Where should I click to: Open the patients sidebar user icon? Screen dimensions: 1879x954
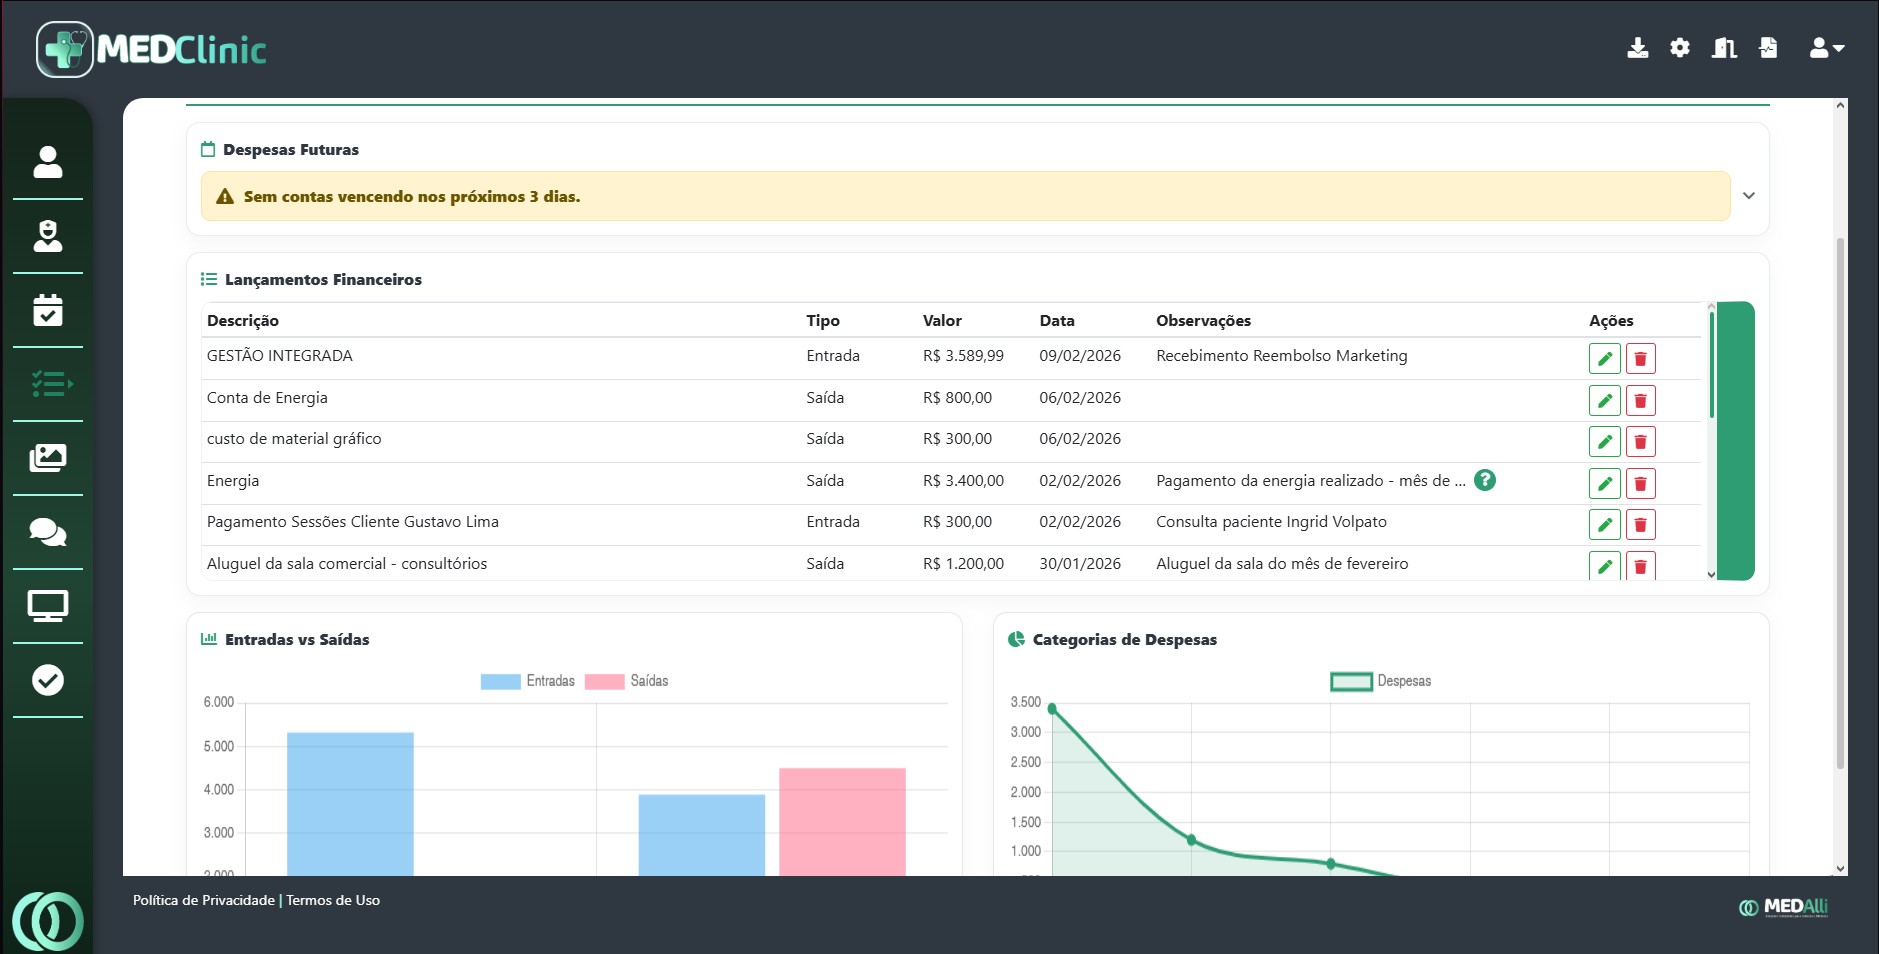pos(48,162)
